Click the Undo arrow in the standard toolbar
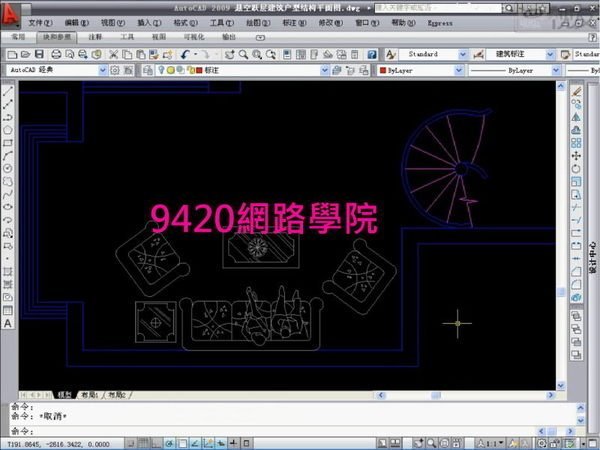 187,53
